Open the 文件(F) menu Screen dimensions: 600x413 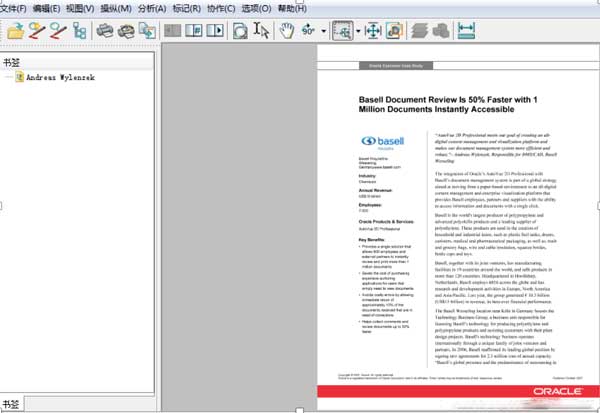pos(13,8)
